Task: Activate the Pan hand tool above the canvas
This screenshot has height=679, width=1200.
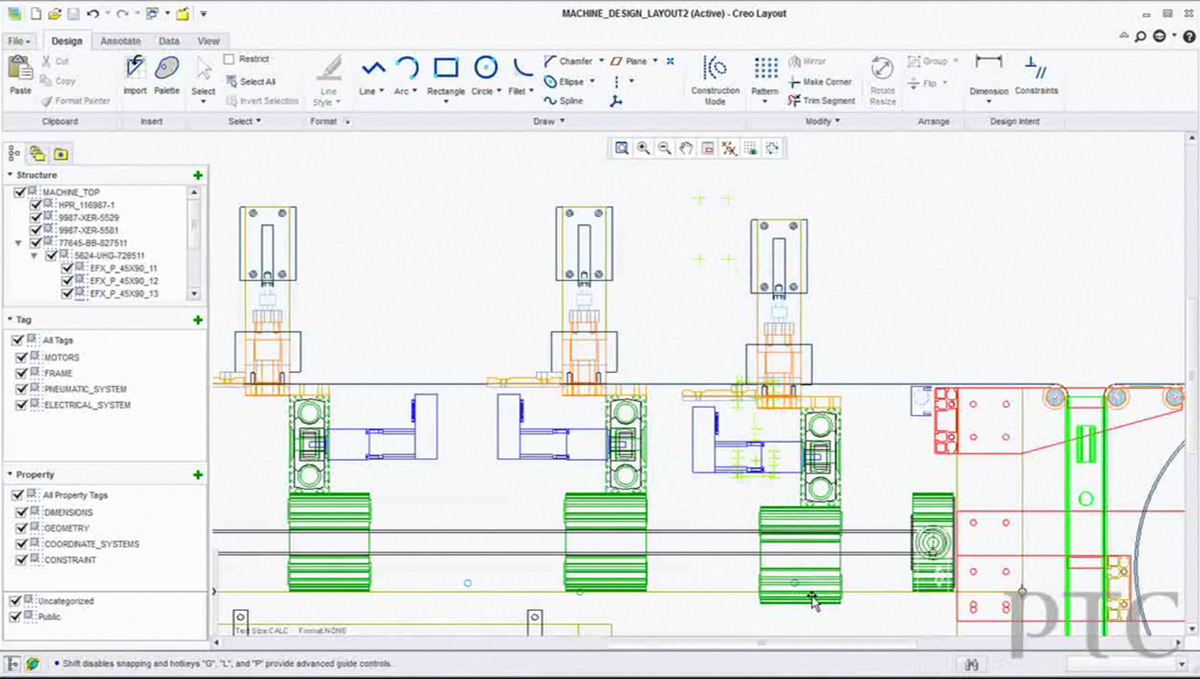Action: point(686,148)
